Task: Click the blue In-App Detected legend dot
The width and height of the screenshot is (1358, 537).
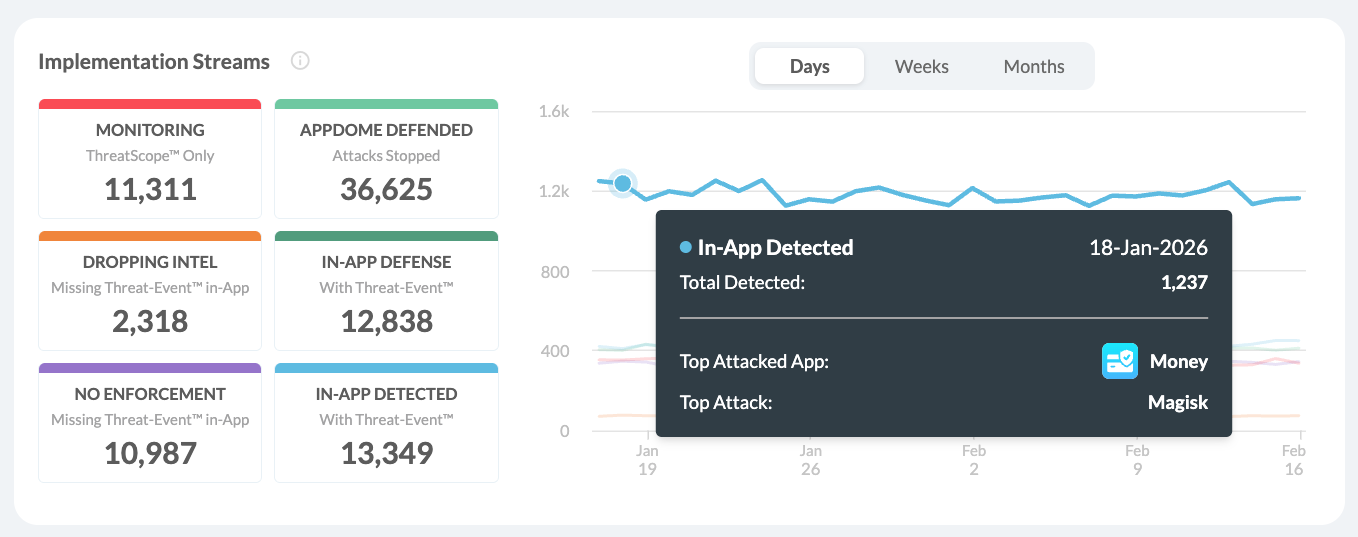Action: (x=685, y=247)
